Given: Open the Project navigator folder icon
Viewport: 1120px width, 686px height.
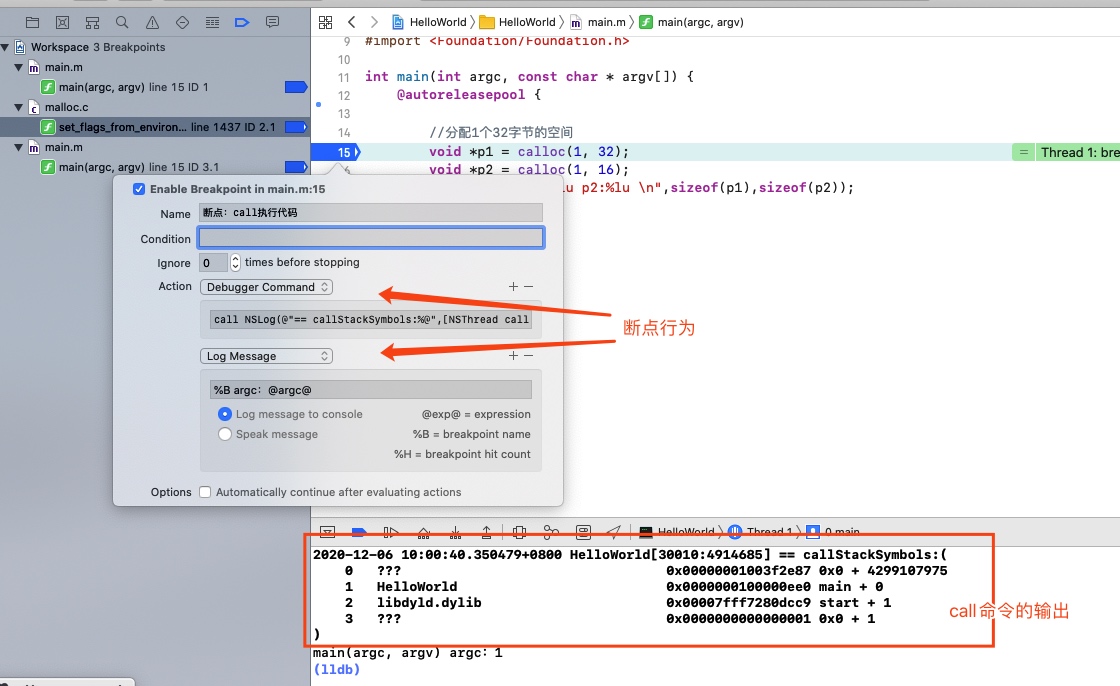Looking at the screenshot, I should 32,22.
